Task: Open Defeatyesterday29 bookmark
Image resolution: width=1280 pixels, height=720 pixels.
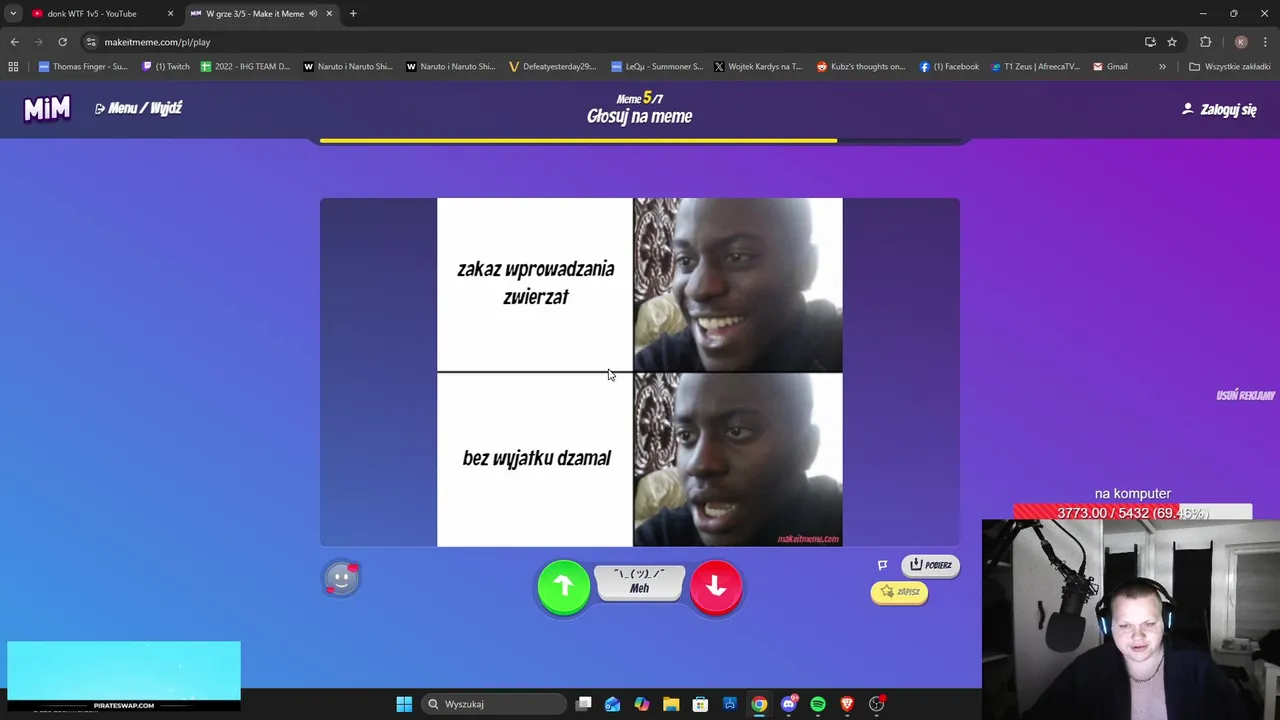Action: [x=552, y=67]
